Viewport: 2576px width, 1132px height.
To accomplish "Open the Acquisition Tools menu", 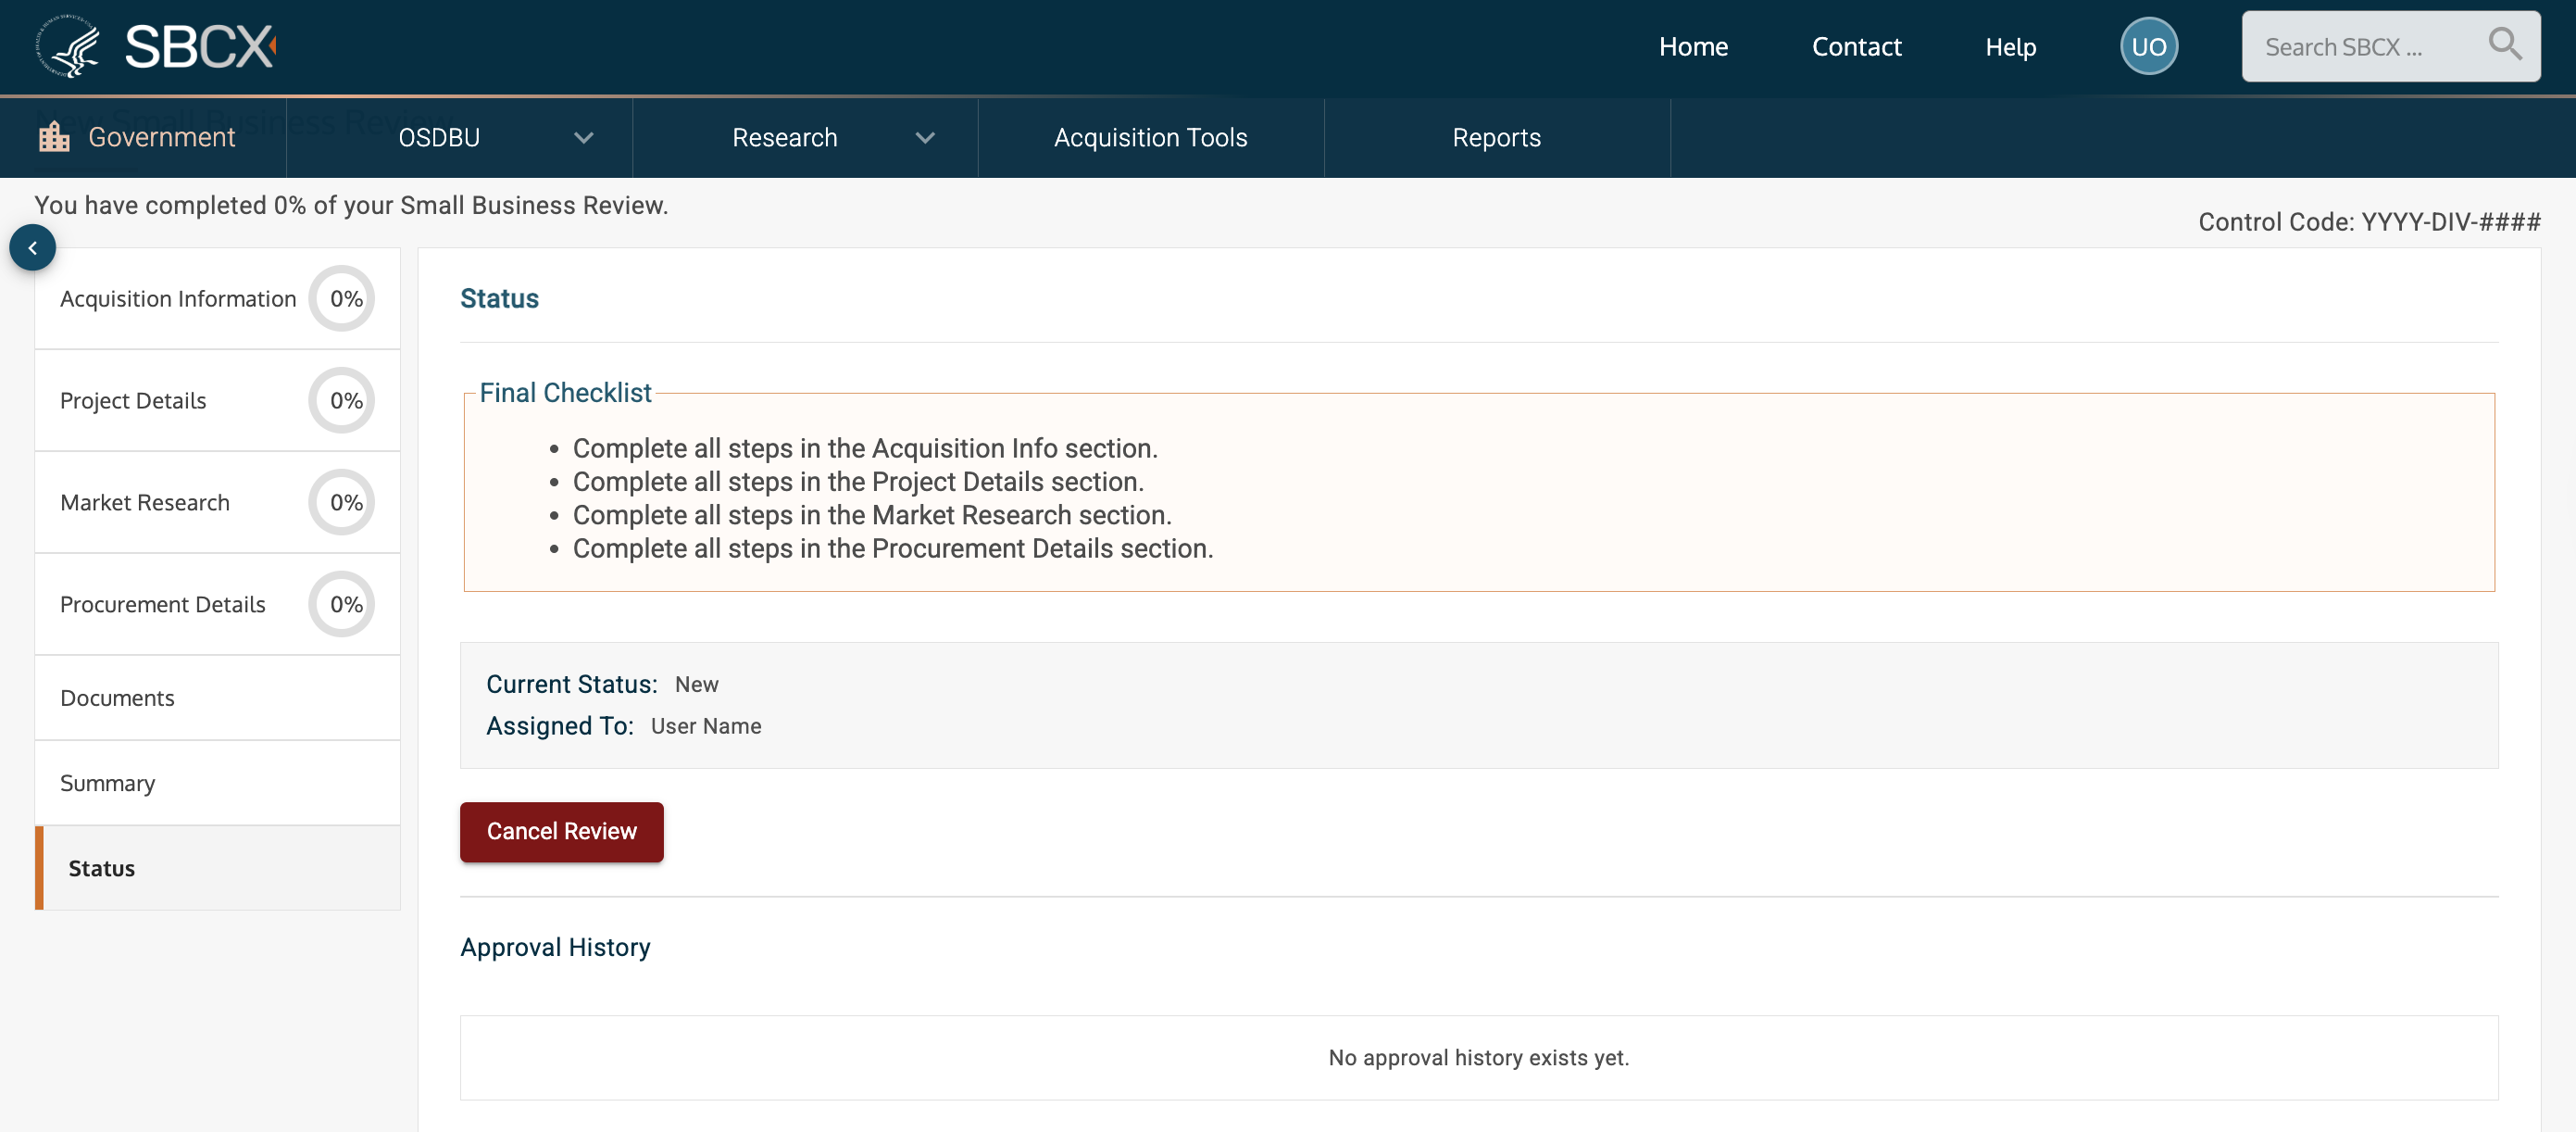I will point(1150,138).
